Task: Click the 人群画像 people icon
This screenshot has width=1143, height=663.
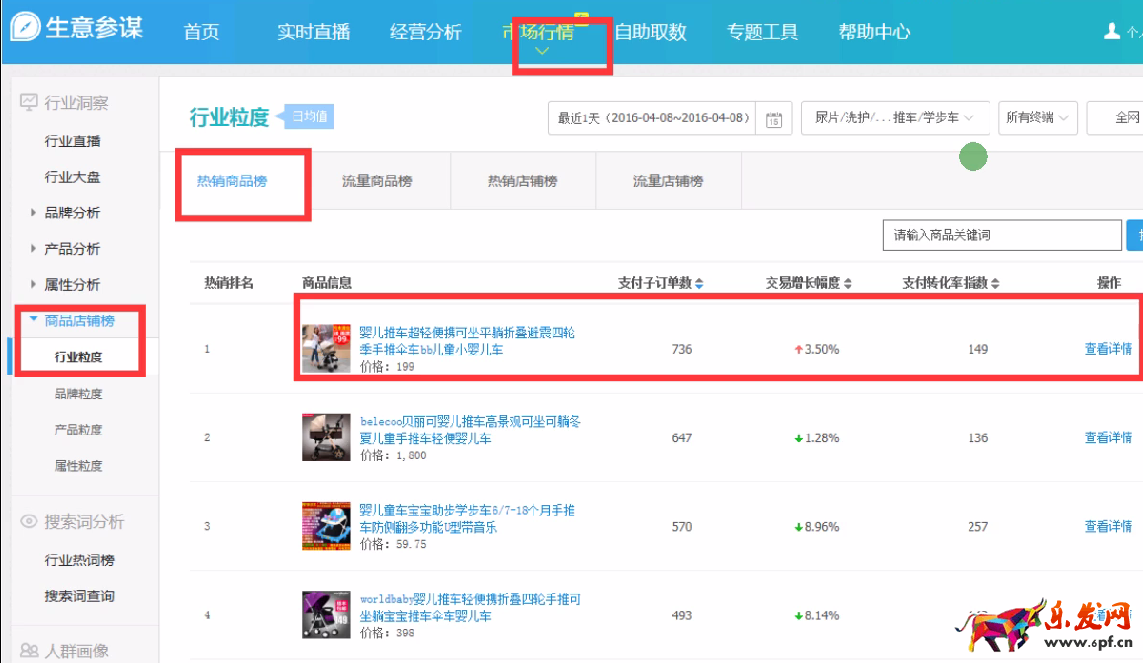Action: [28, 651]
